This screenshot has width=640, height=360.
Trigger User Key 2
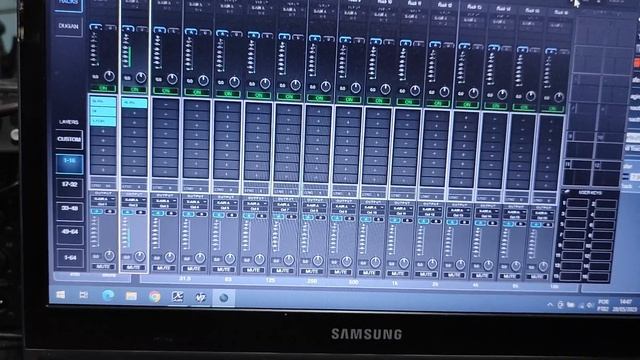click(606, 204)
